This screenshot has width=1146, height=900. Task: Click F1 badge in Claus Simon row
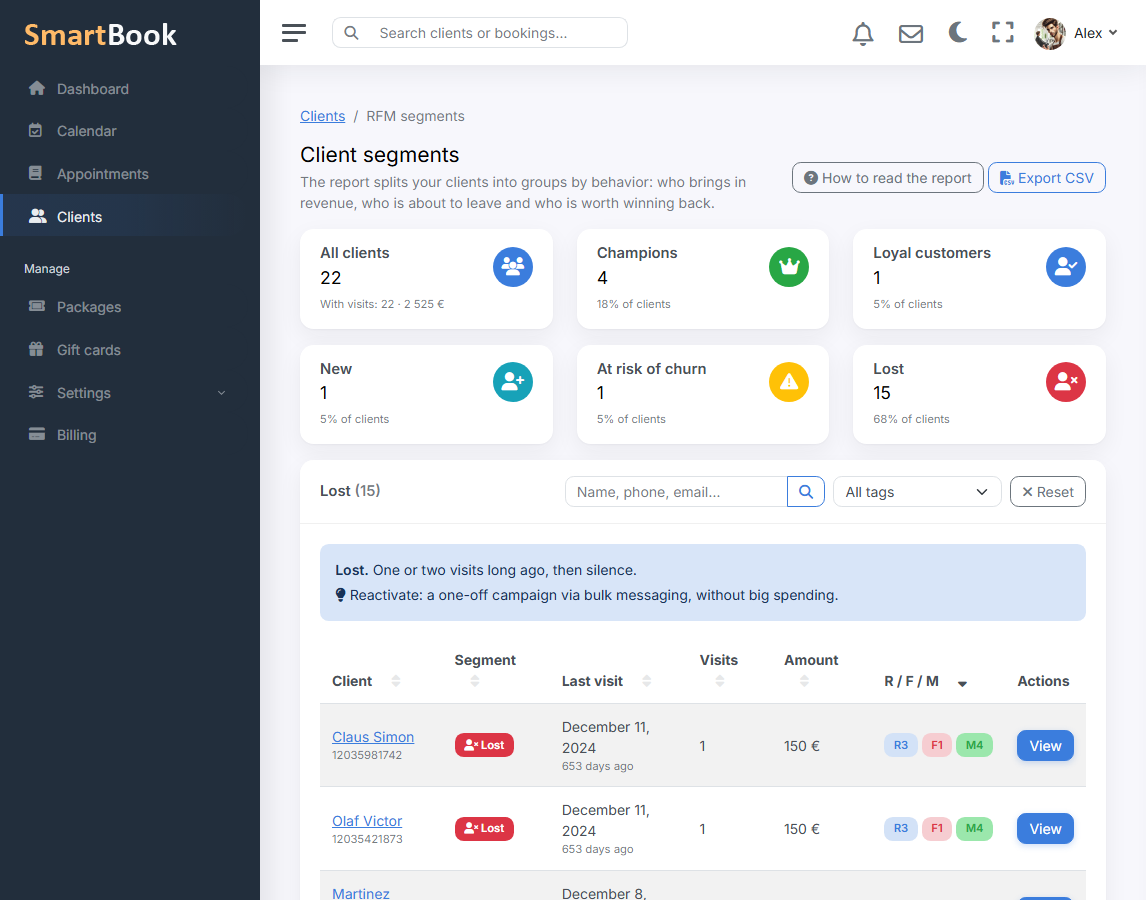click(936, 745)
